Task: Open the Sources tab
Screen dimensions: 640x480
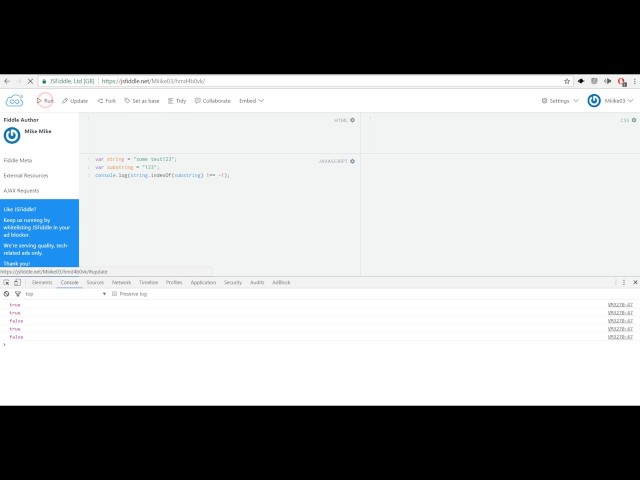Action: (95, 282)
